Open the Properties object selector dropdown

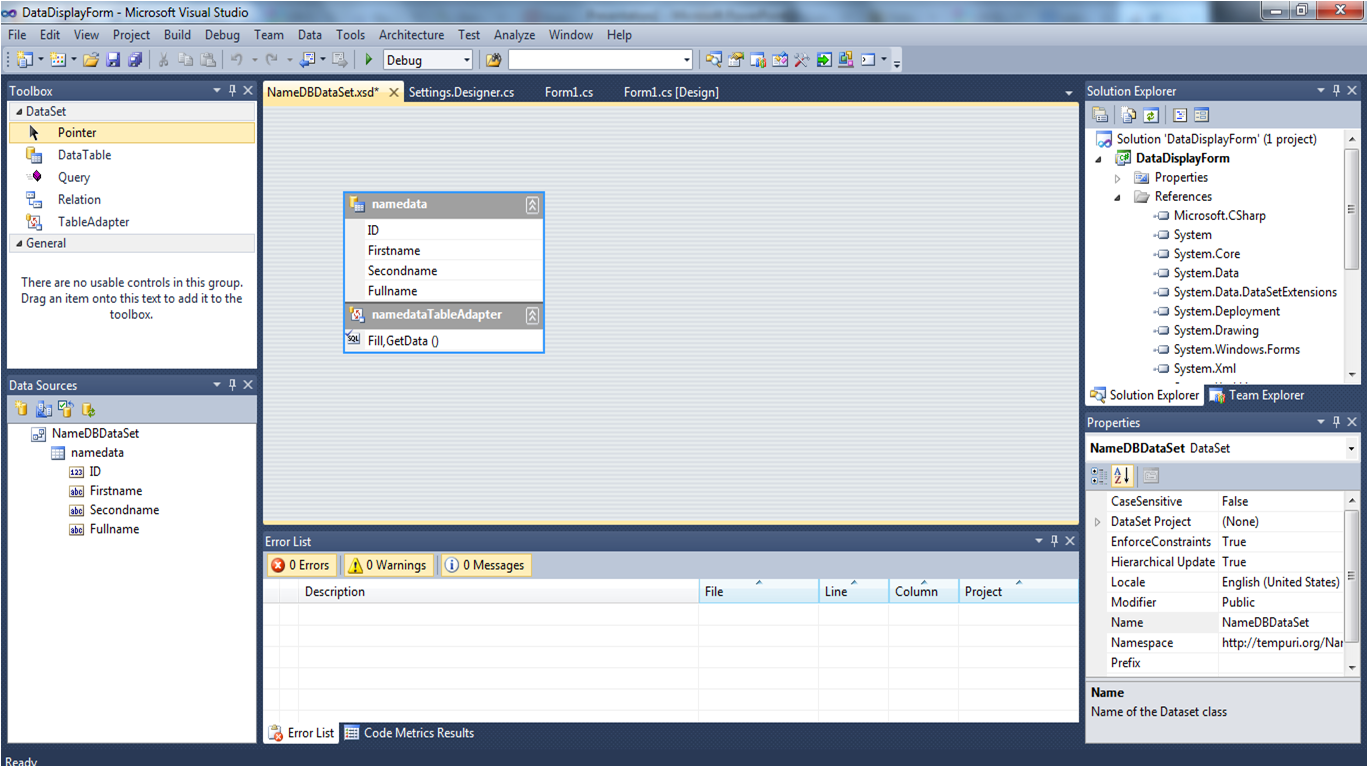[x=1351, y=449]
